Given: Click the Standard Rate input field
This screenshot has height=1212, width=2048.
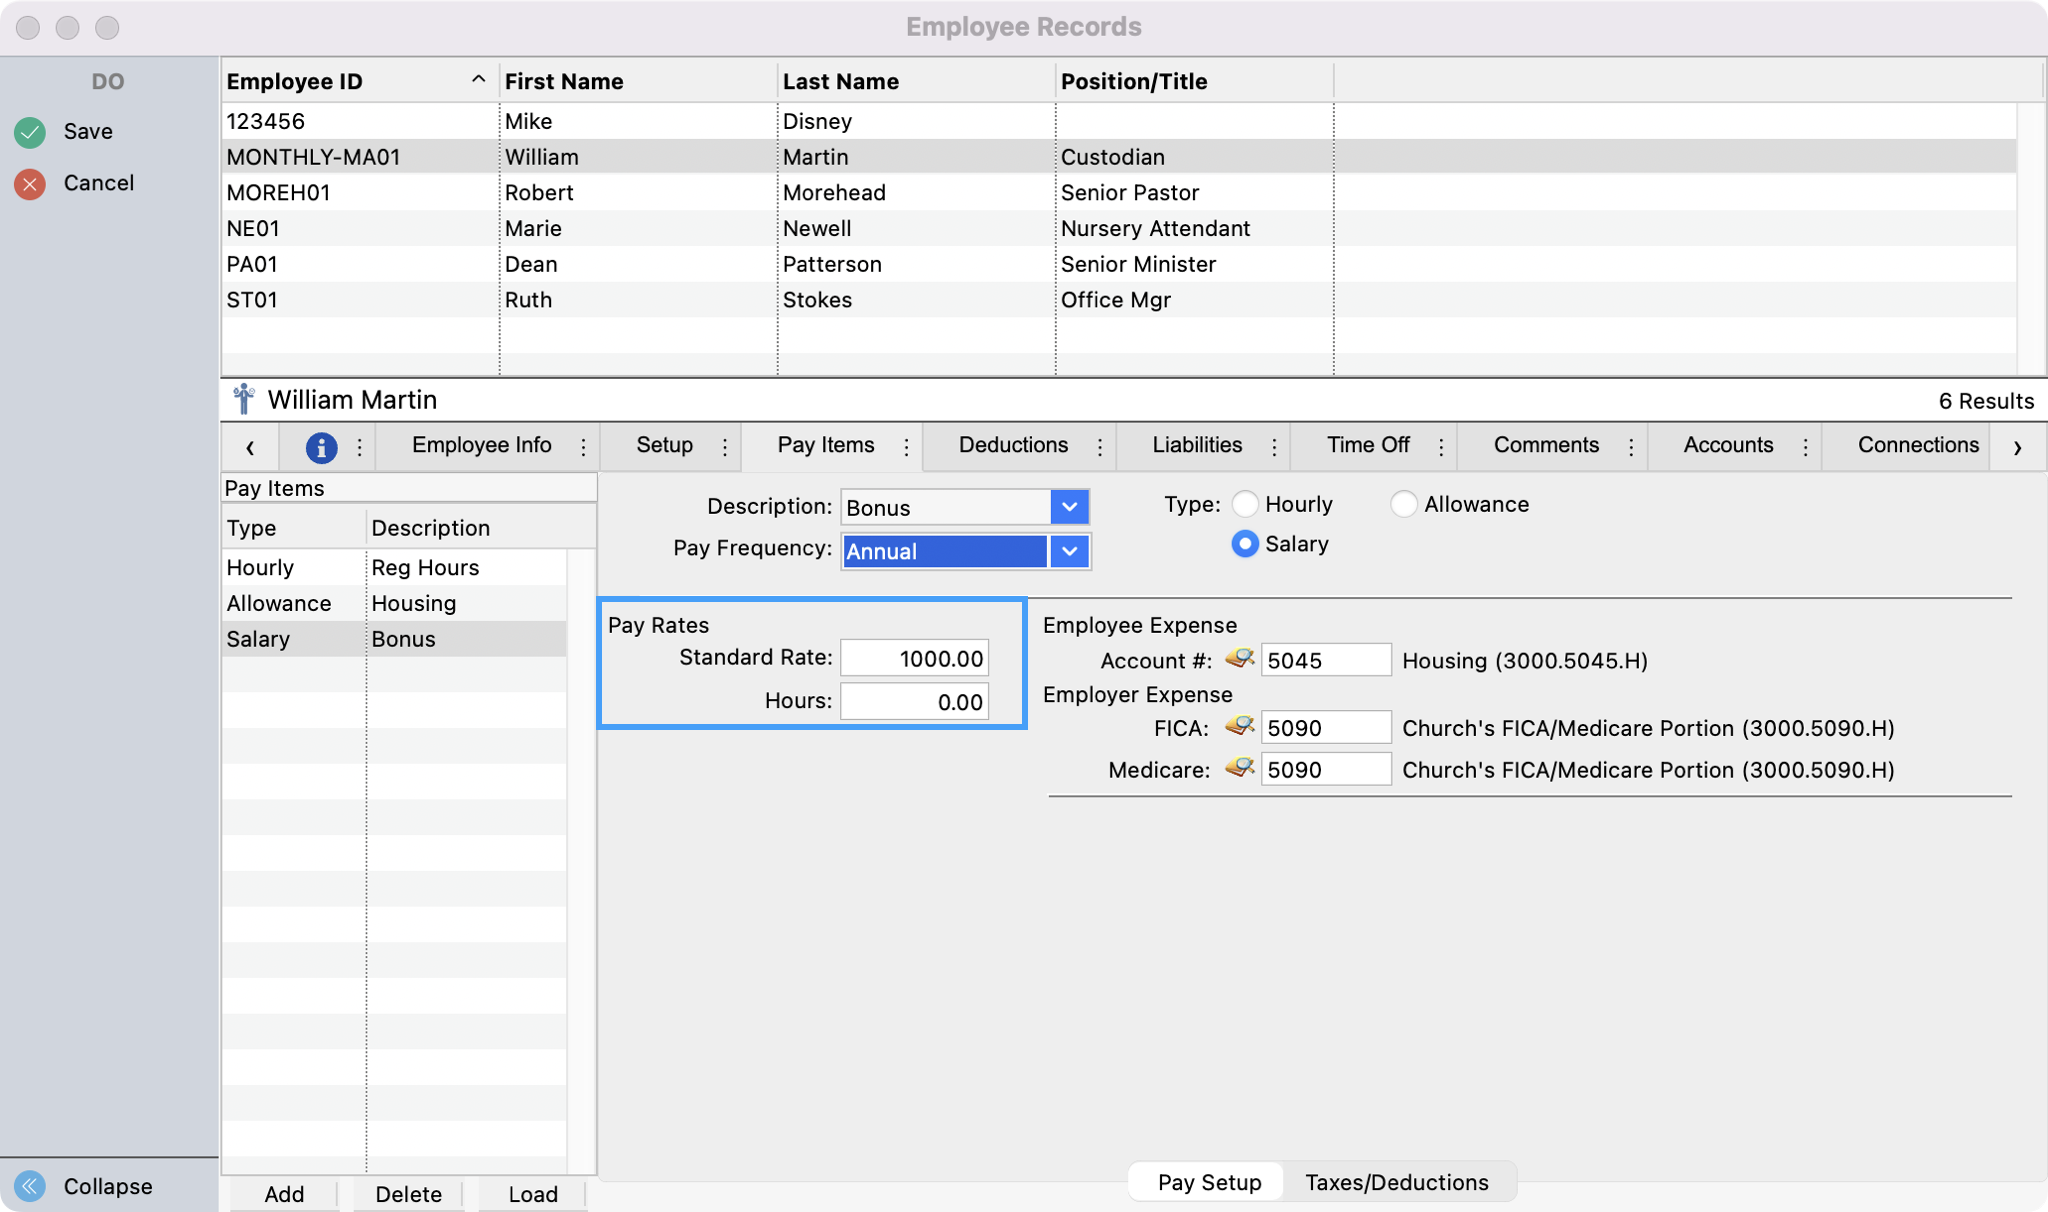Looking at the screenshot, I should 914,658.
